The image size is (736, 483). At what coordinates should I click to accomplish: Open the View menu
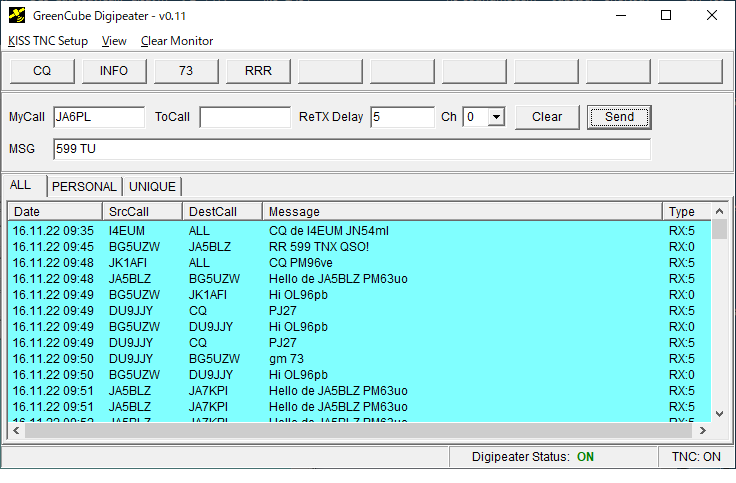[x=114, y=41]
